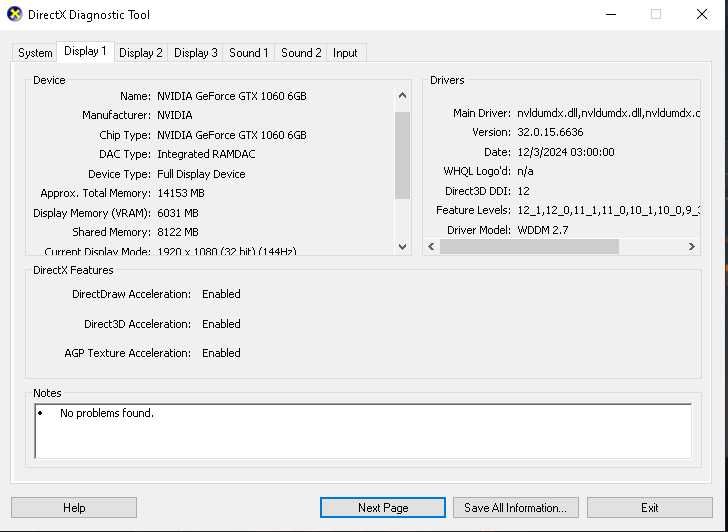Screen dimensions: 728x532
Task: Select Name value NVIDIA GeForce GTX 1060 6GB
Action: 232,96
